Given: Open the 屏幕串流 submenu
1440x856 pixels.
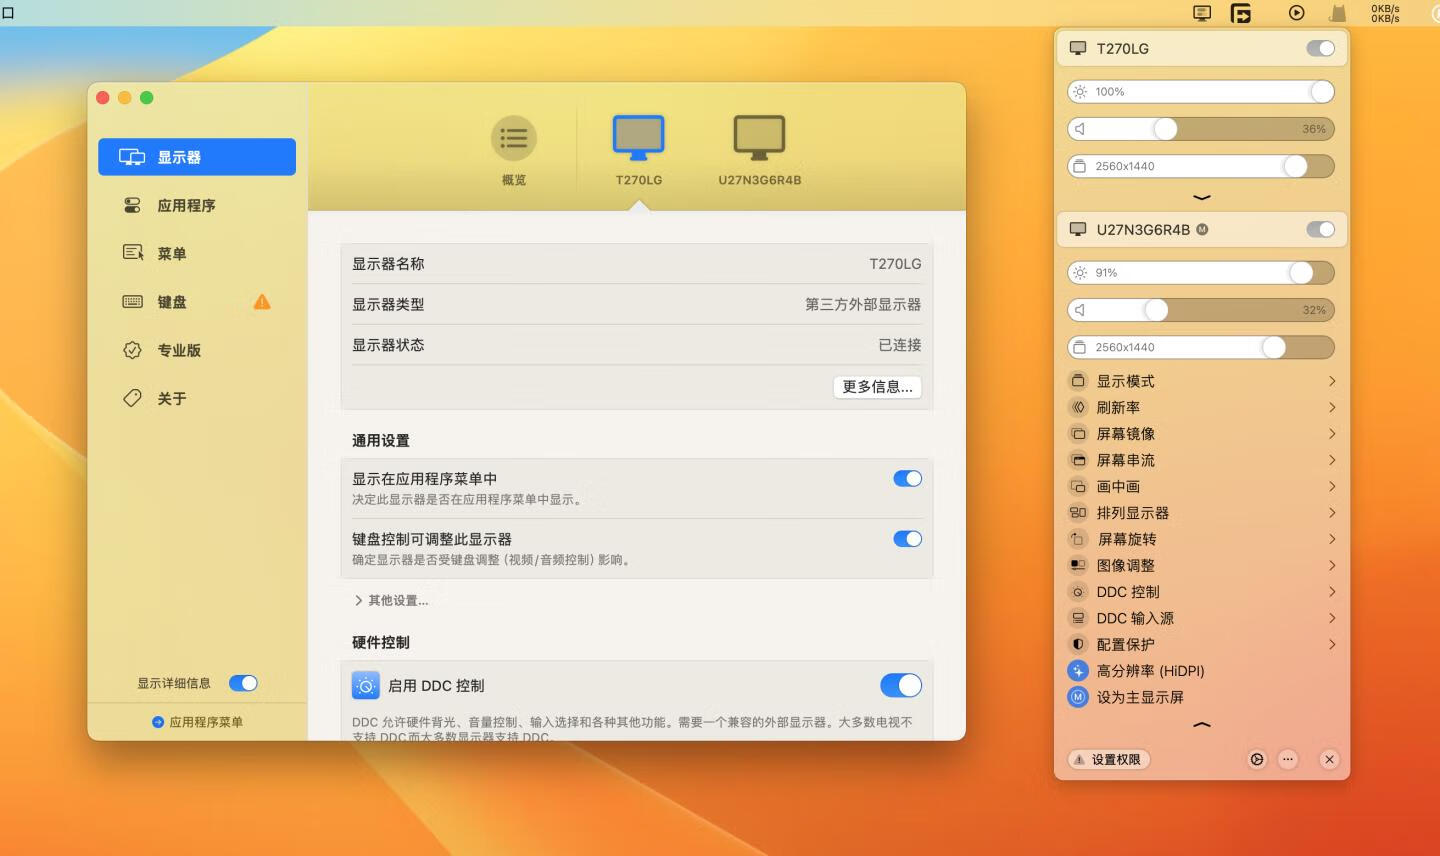Looking at the screenshot, I should point(1202,460).
